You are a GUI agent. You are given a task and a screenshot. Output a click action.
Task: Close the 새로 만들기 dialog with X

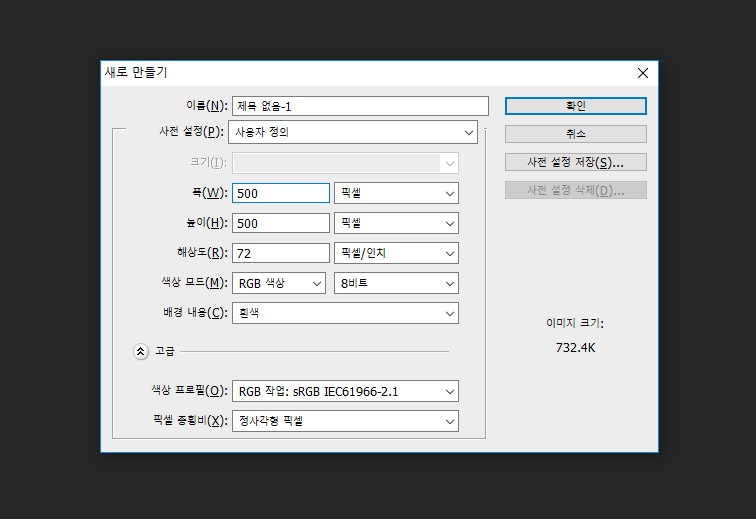tap(643, 73)
